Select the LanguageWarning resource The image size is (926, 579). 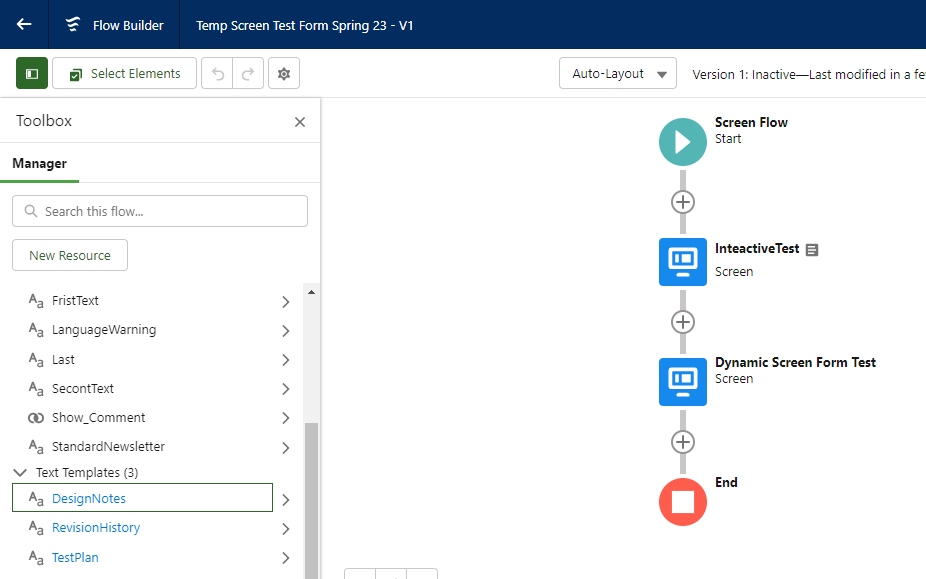coord(104,330)
